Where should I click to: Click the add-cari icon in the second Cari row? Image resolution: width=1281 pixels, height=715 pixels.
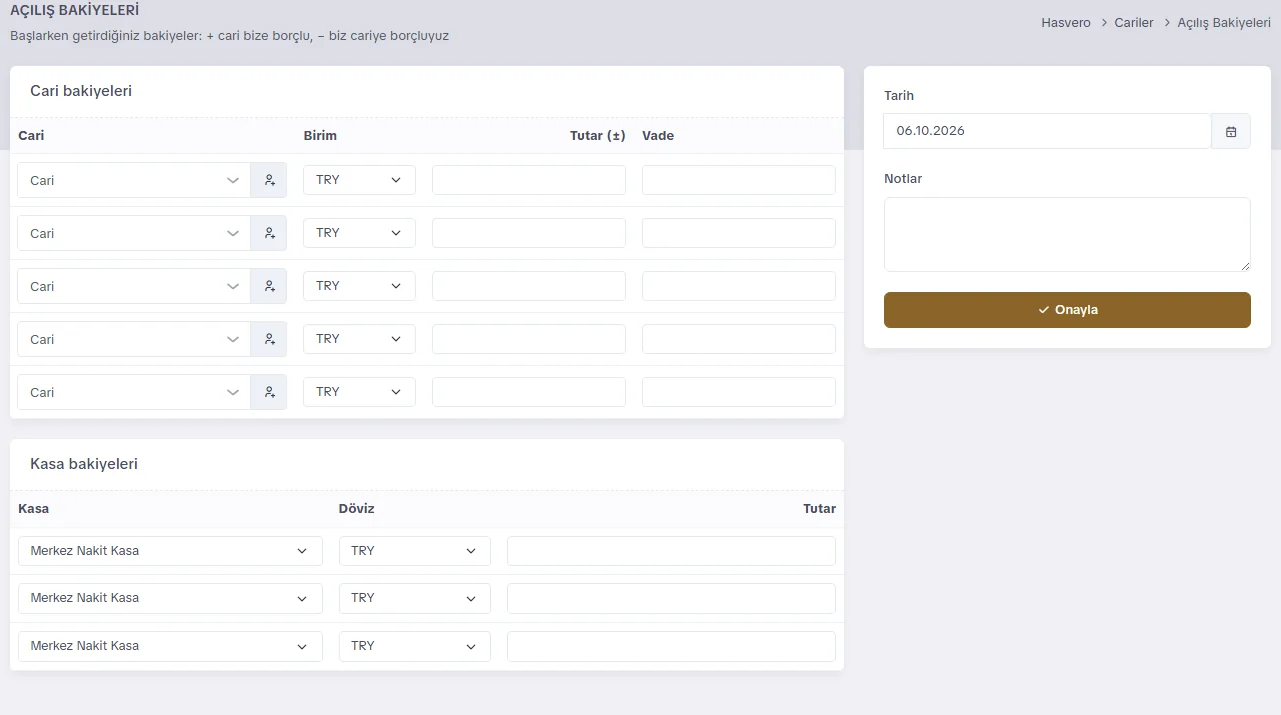click(269, 233)
